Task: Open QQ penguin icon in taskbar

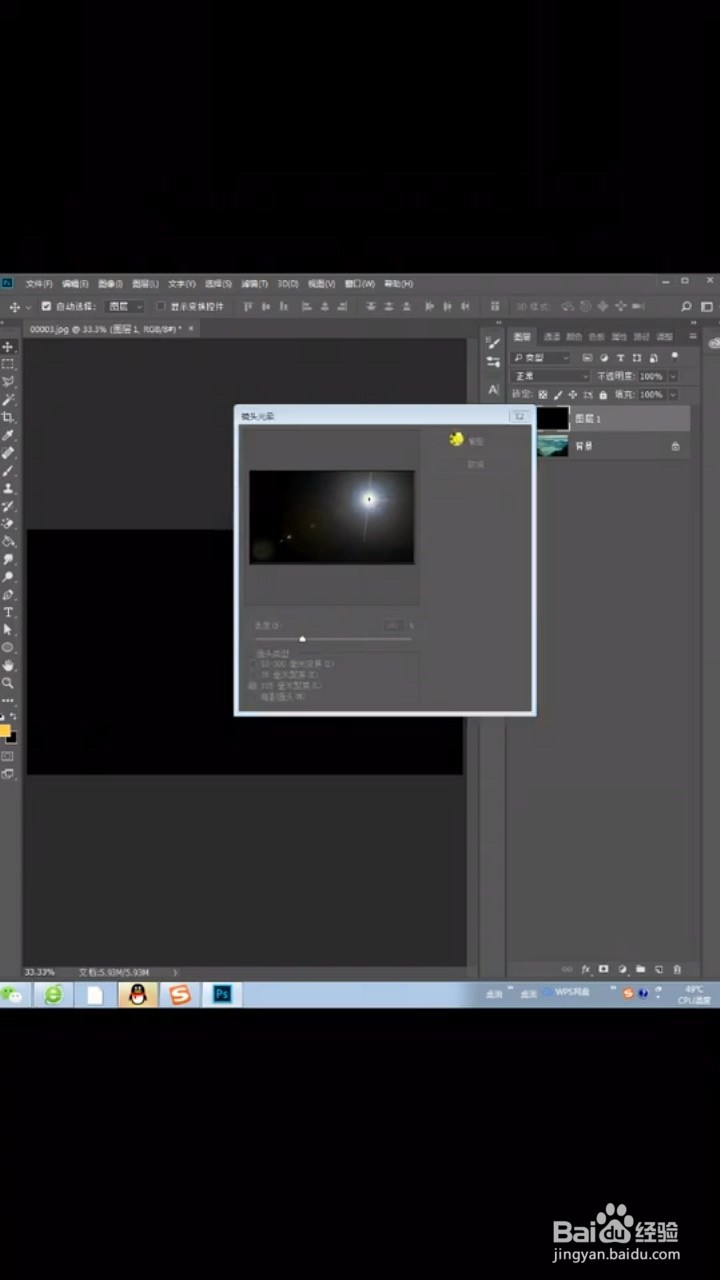Action: [x=138, y=994]
